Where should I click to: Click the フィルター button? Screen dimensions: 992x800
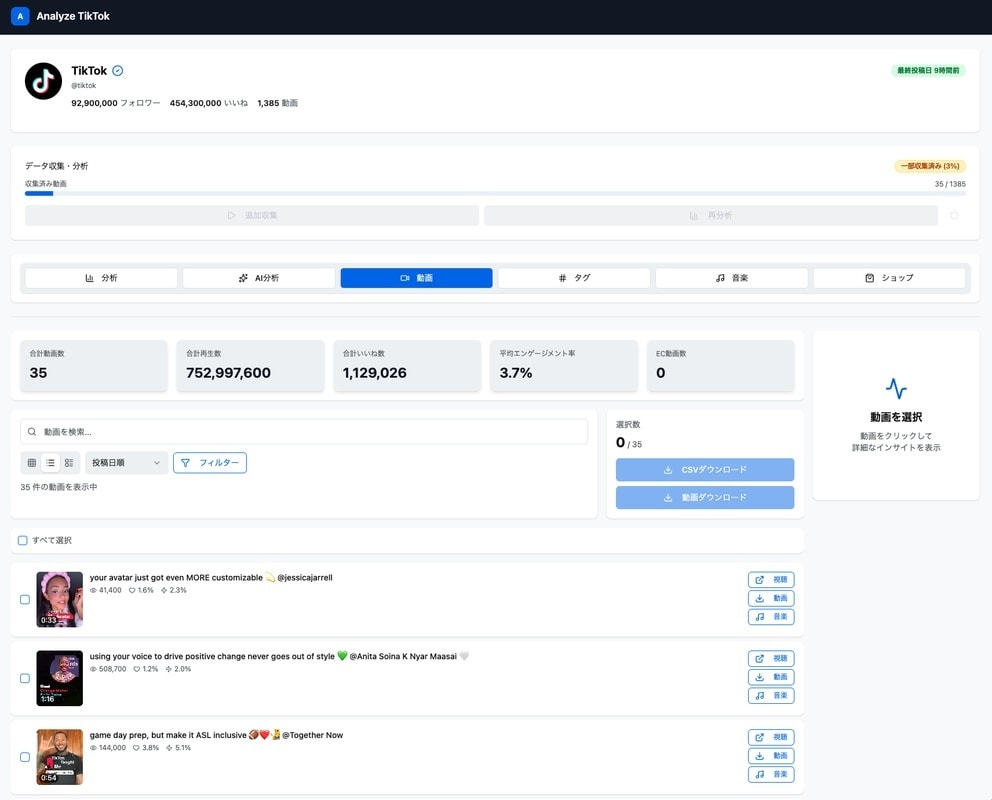click(x=210, y=463)
